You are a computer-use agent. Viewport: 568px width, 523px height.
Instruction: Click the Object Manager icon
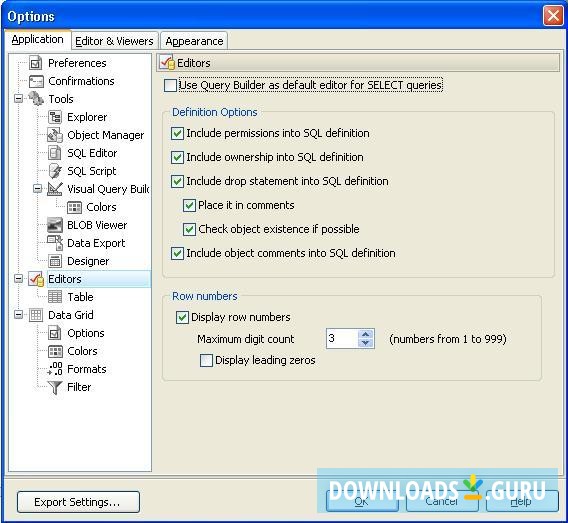(55, 135)
